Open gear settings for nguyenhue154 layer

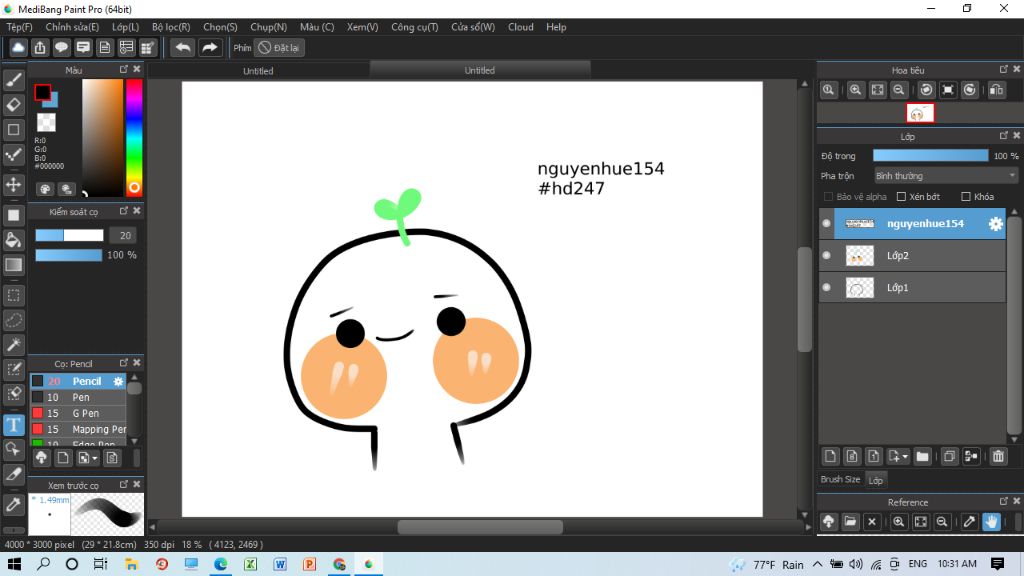point(995,224)
